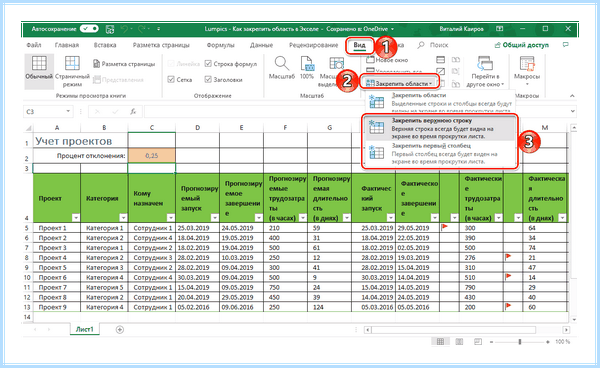
Task: Select the Лист1 sheet tab
Action: tap(85, 329)
